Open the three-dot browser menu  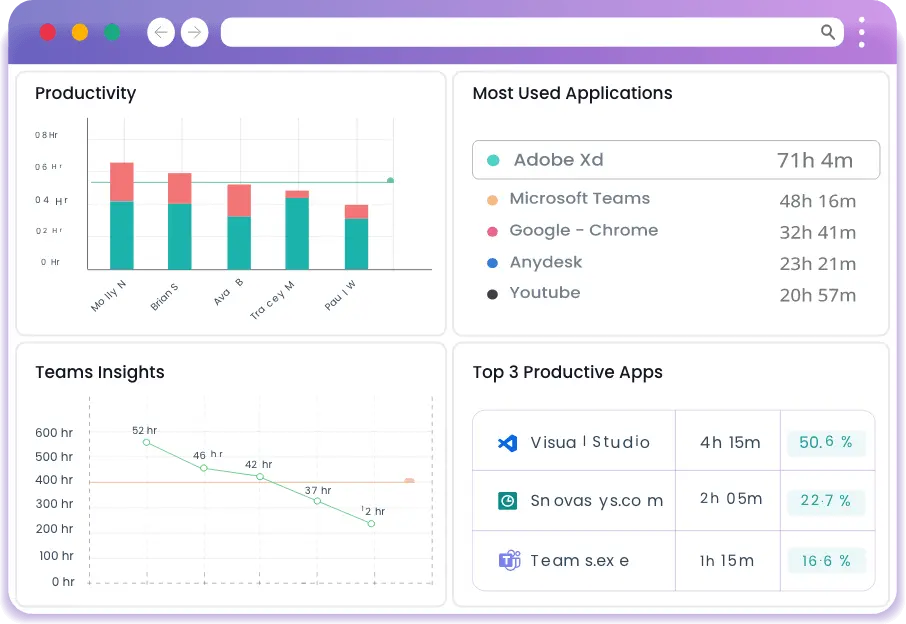point(862,32)
